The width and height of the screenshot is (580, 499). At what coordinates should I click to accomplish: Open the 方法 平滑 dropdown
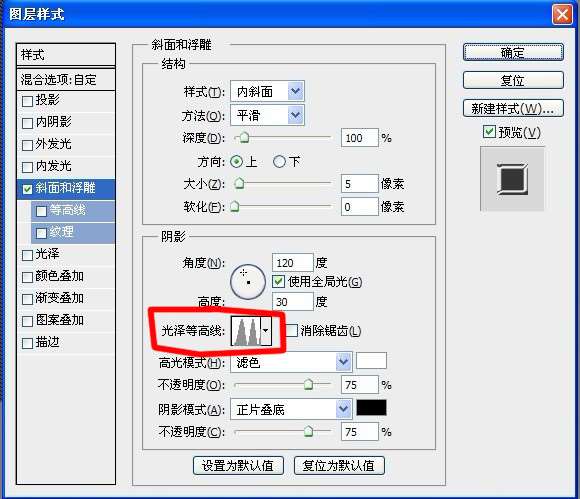267,115
